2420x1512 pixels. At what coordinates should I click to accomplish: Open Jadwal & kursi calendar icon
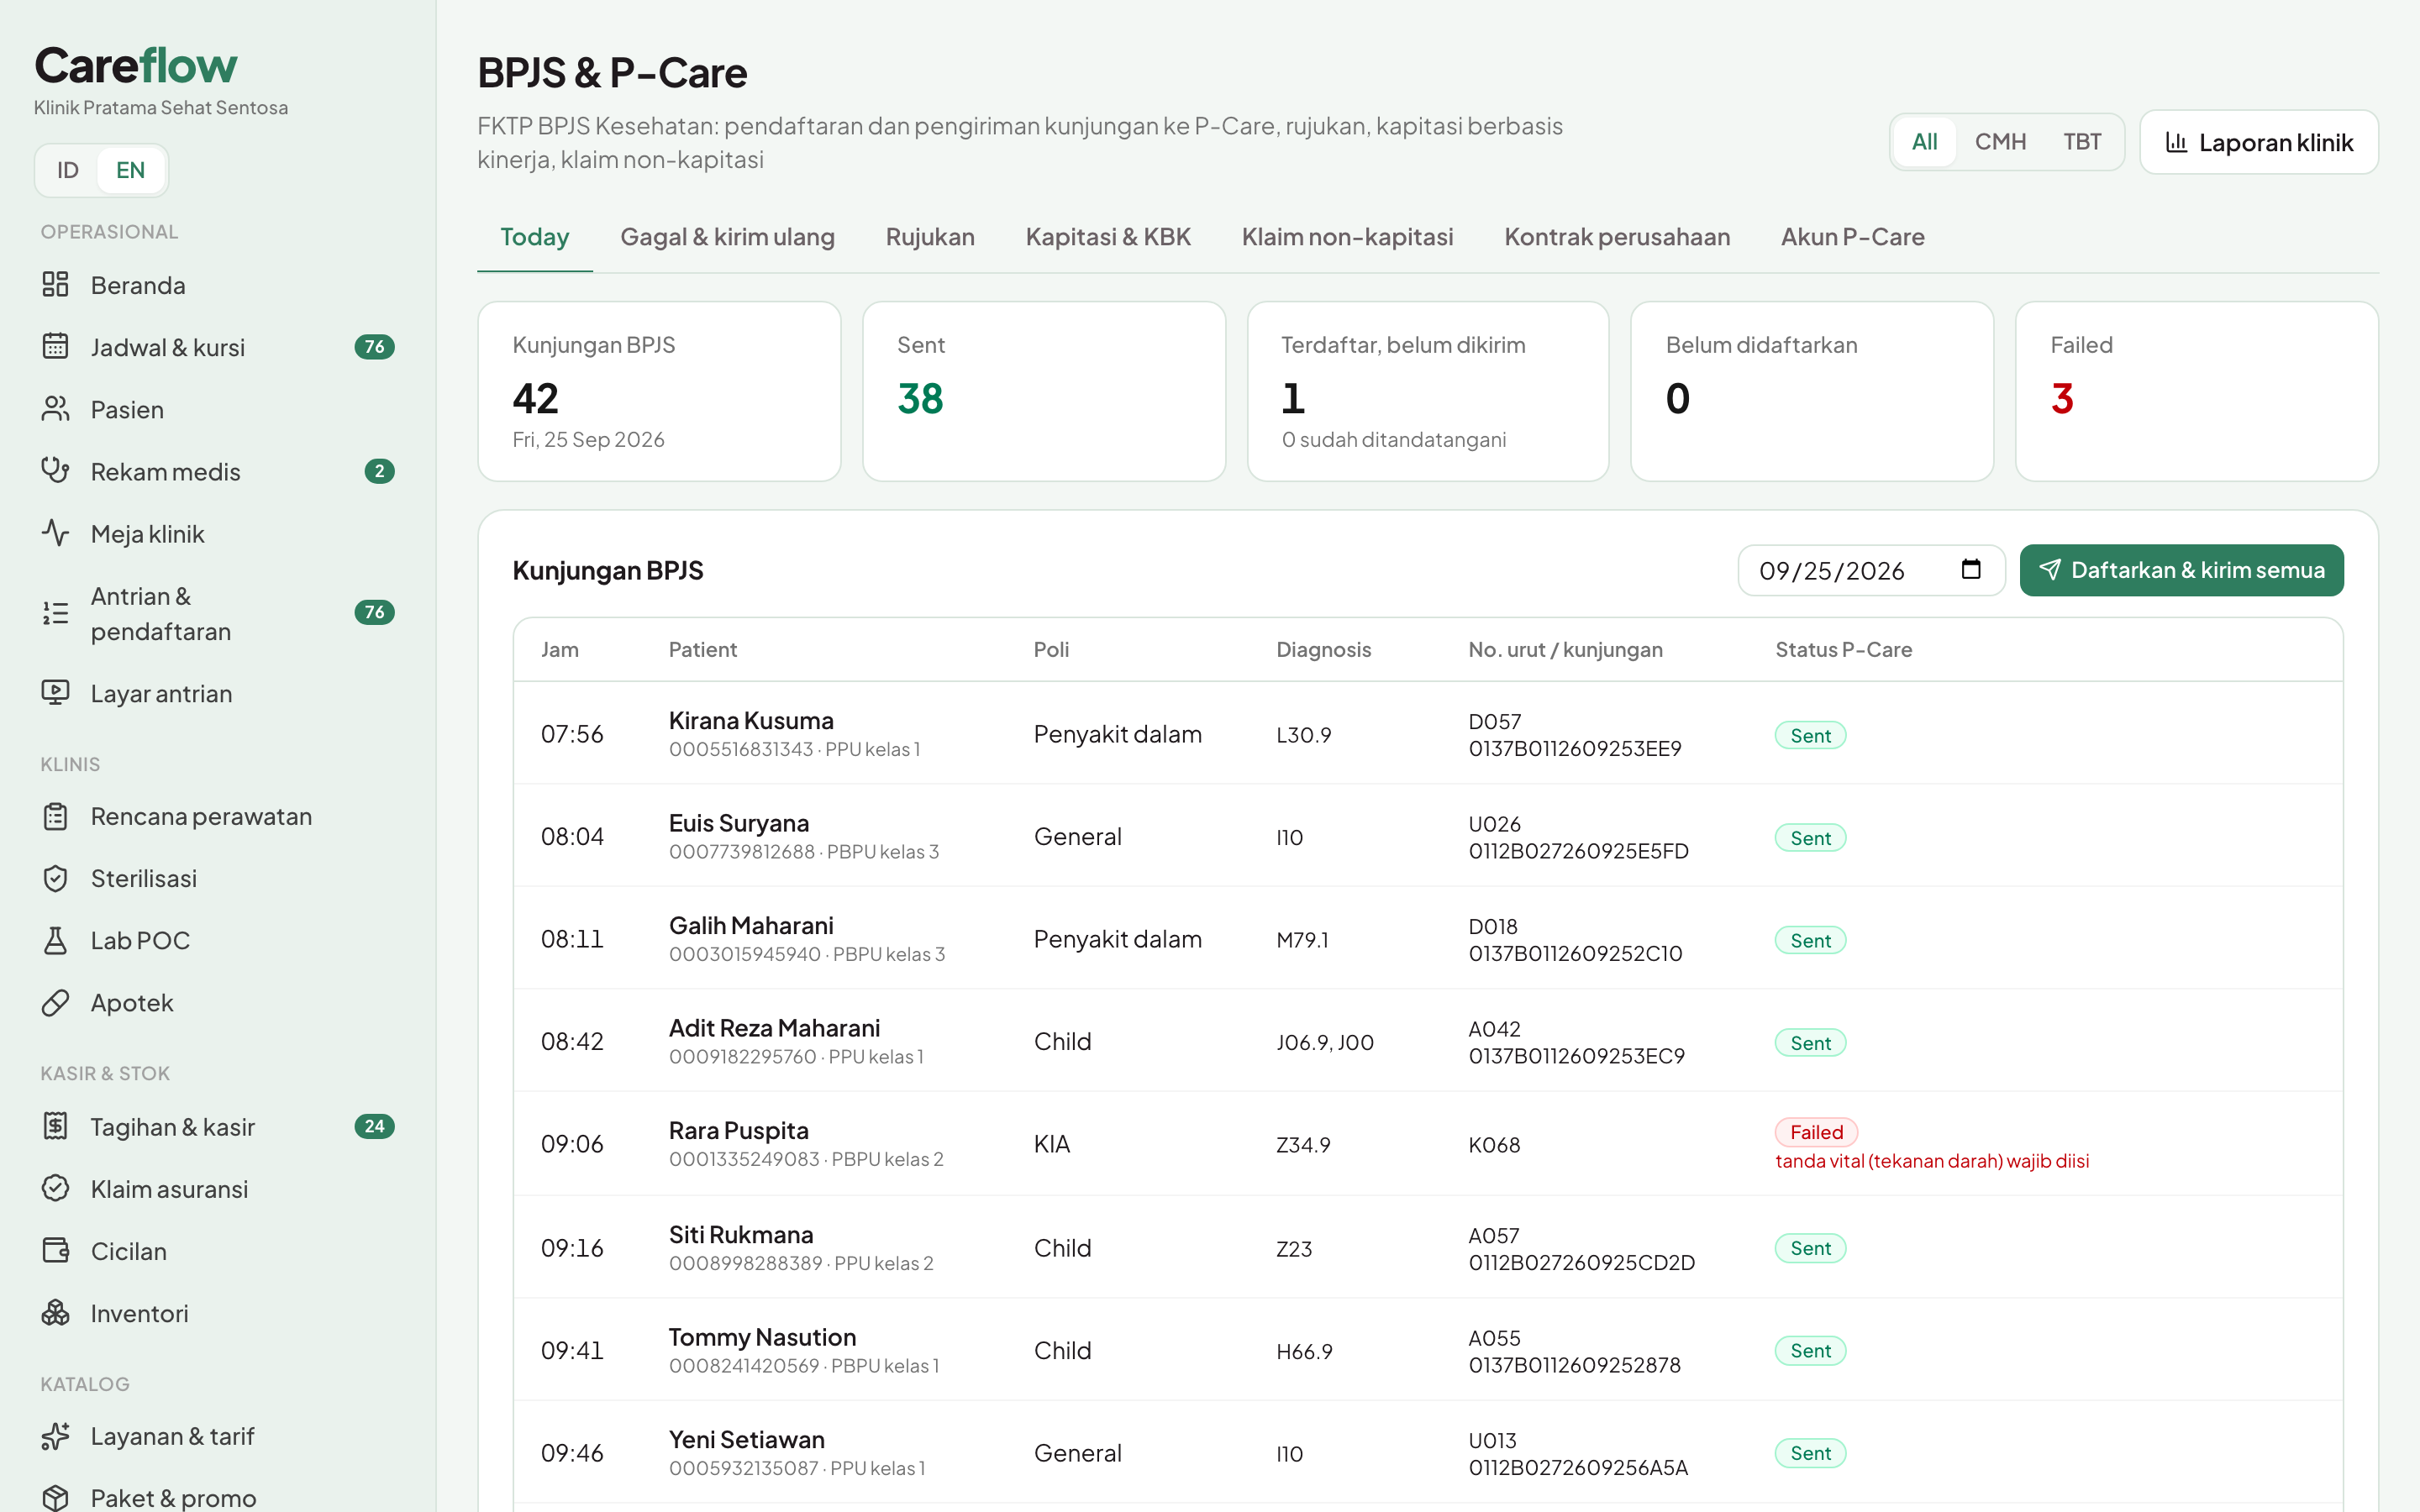(x=55, y=347)
